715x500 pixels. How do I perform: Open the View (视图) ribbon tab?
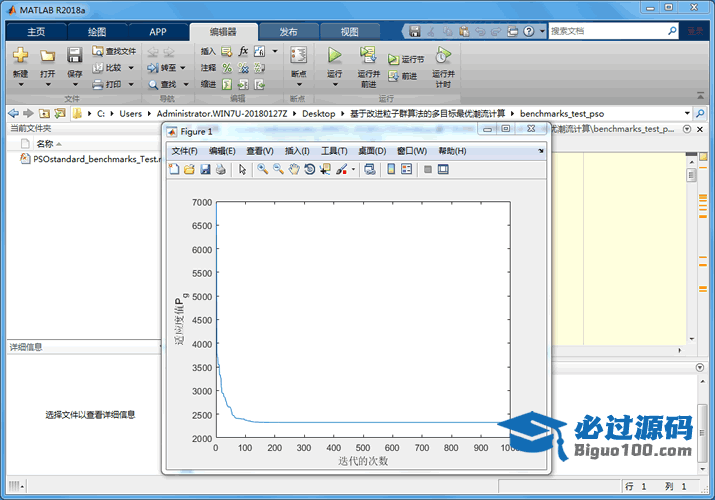click(350, 32)
